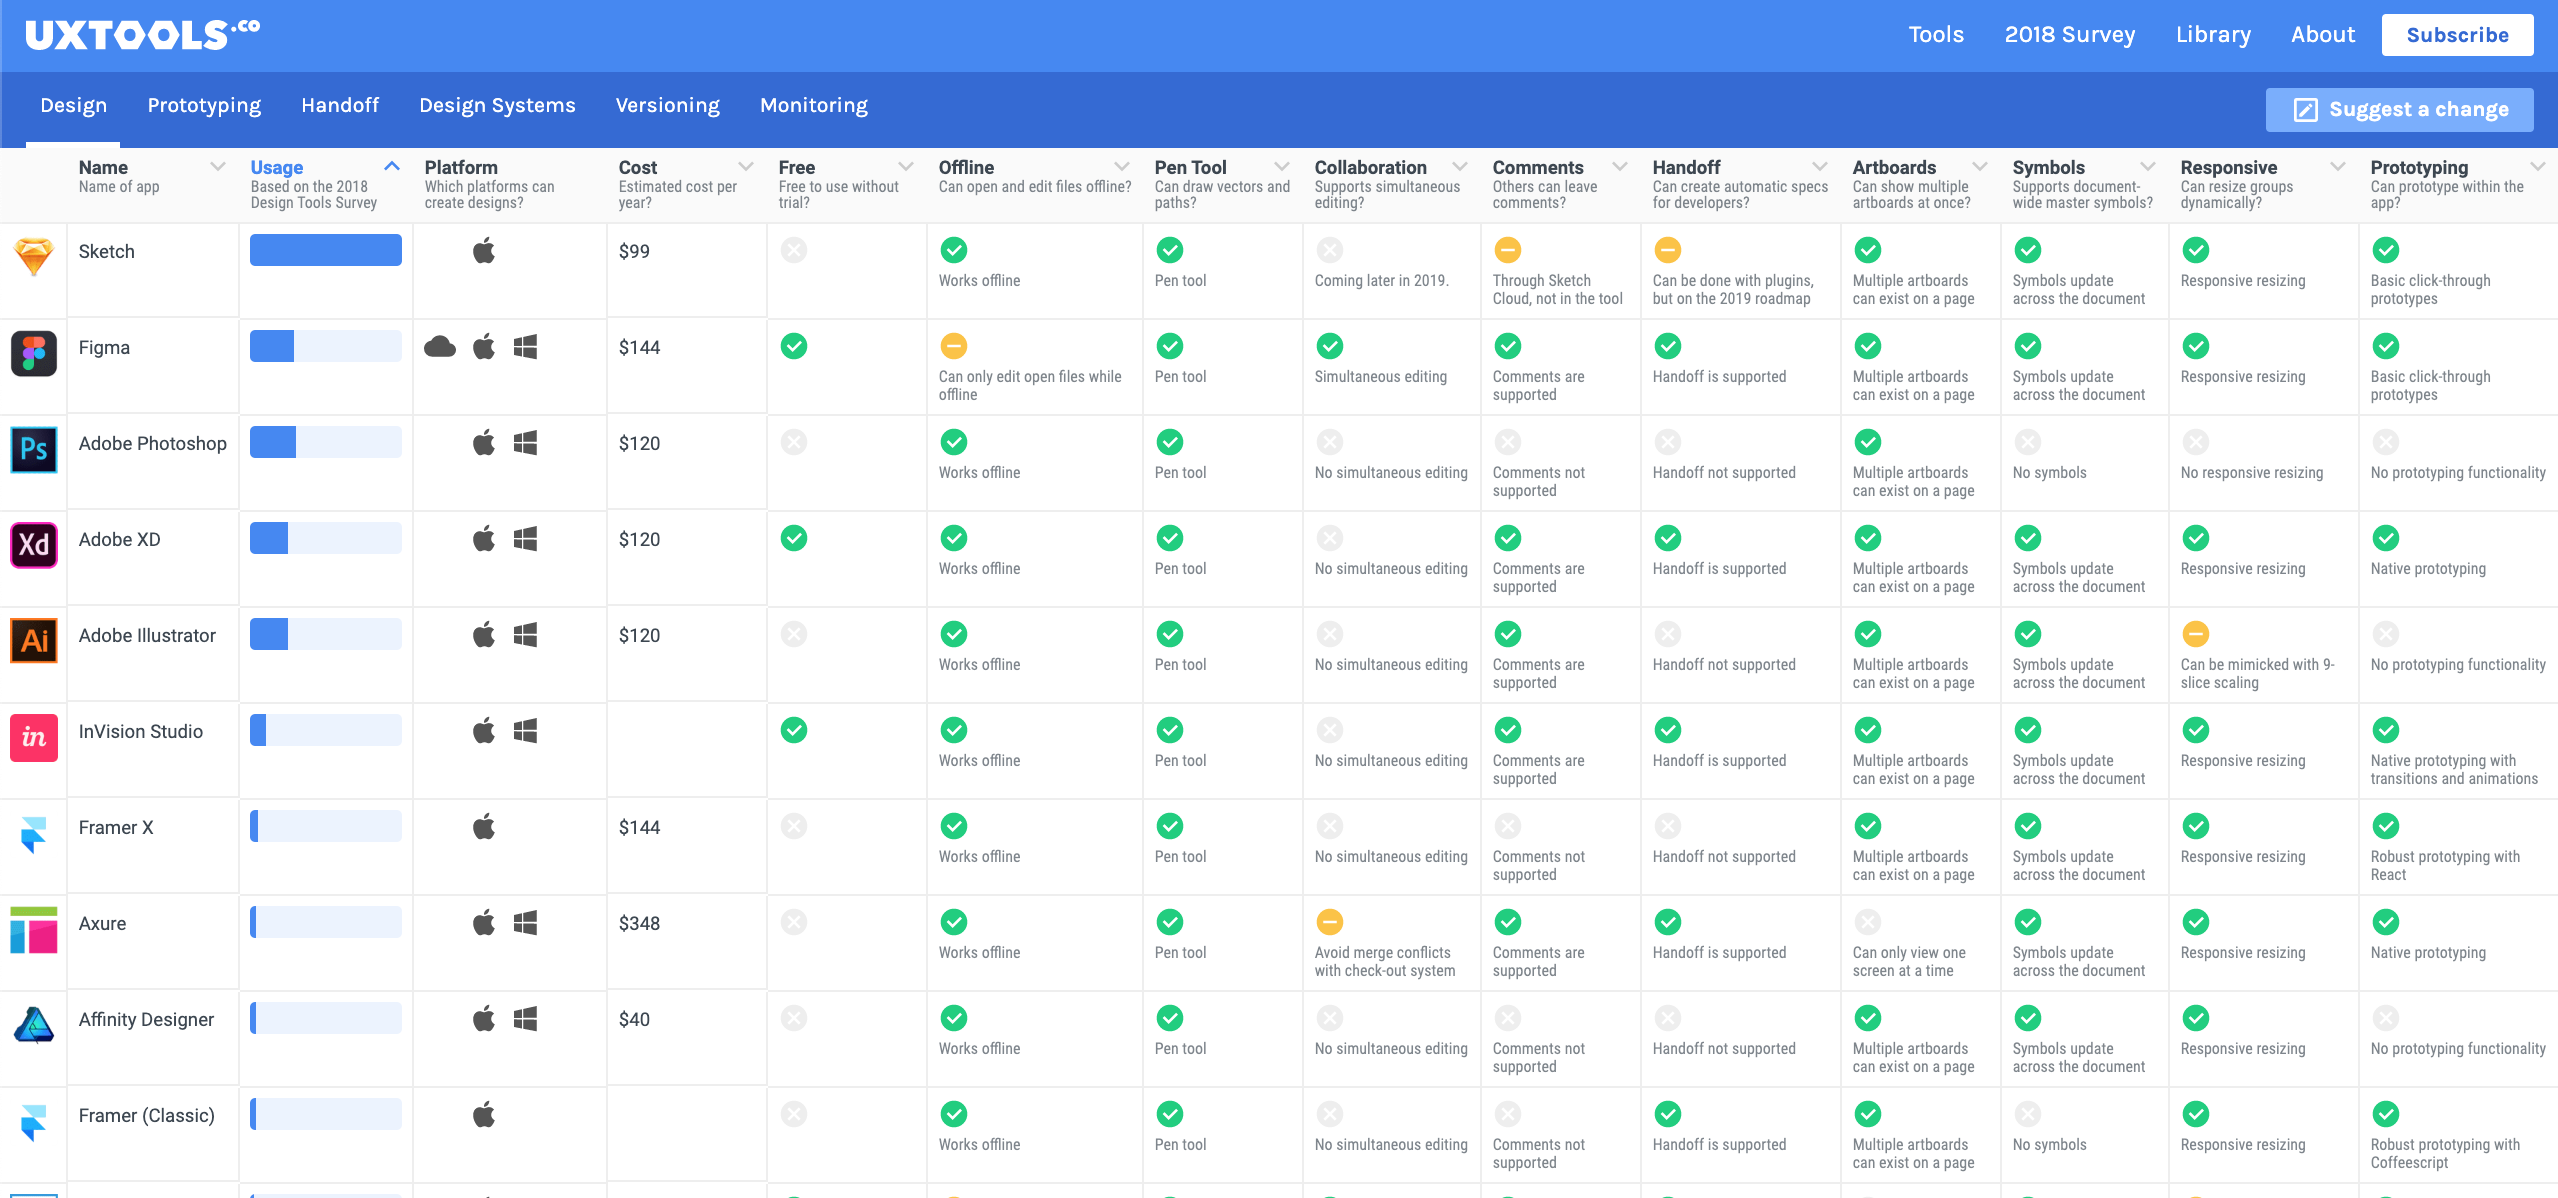
Task: Click the Sketch diamond app icon
Action: pos(34,256)
